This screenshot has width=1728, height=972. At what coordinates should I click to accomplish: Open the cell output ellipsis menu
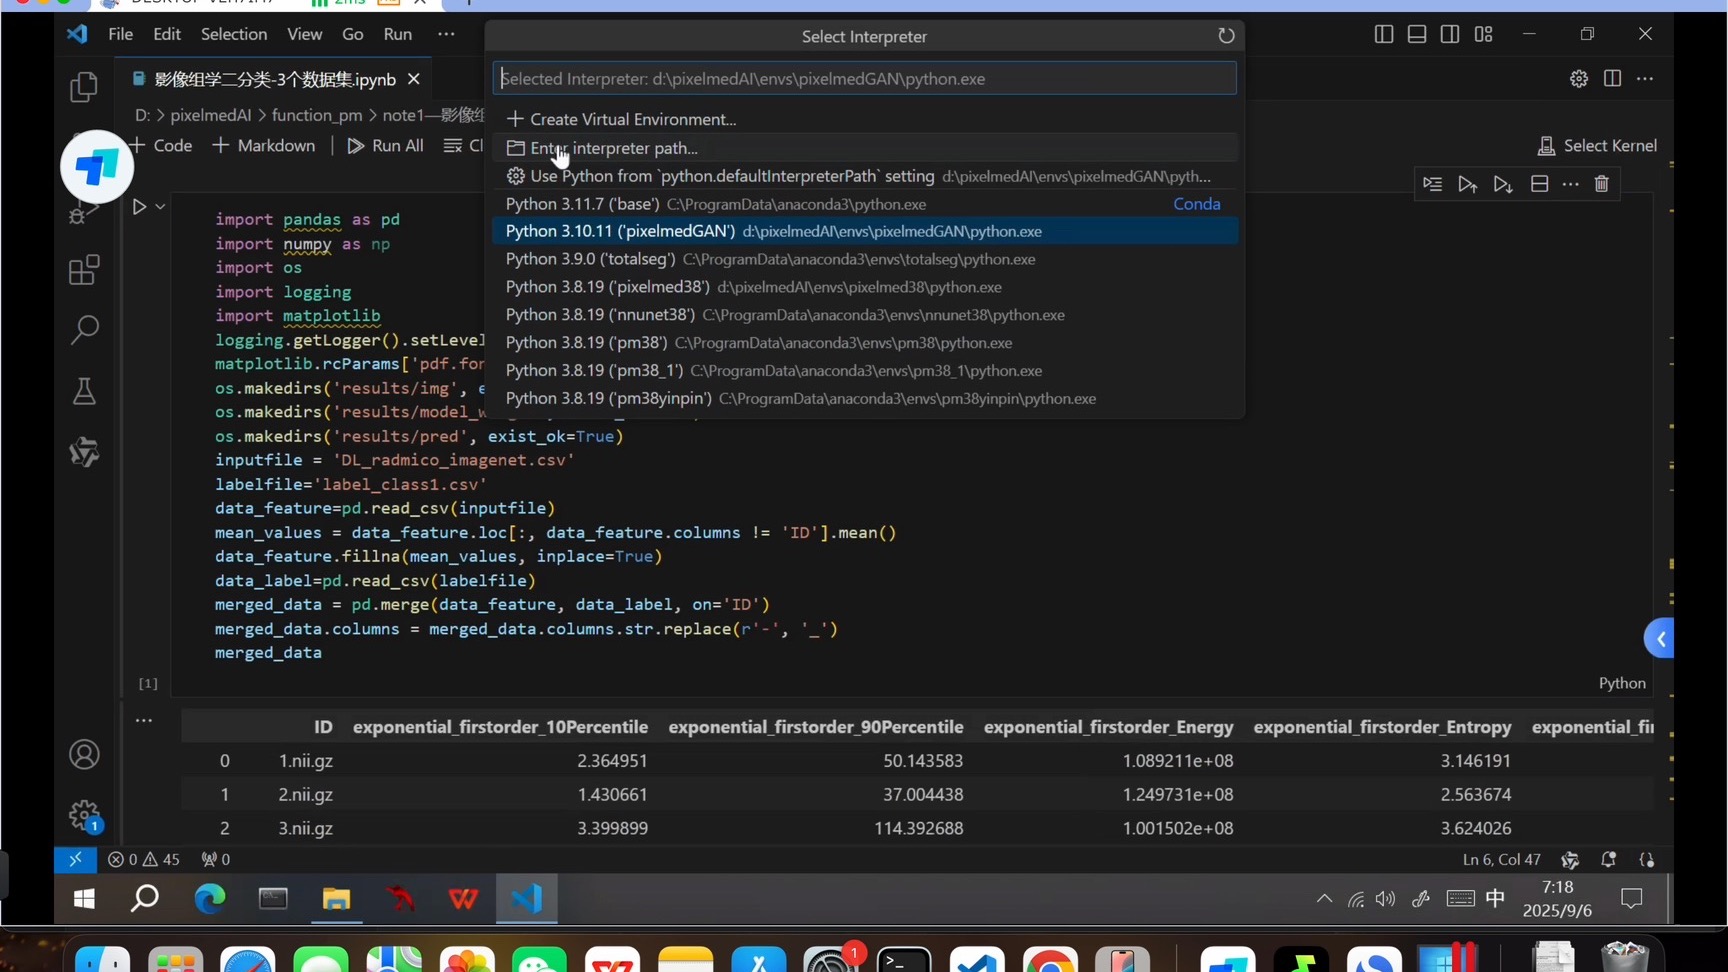click(144, 720)
